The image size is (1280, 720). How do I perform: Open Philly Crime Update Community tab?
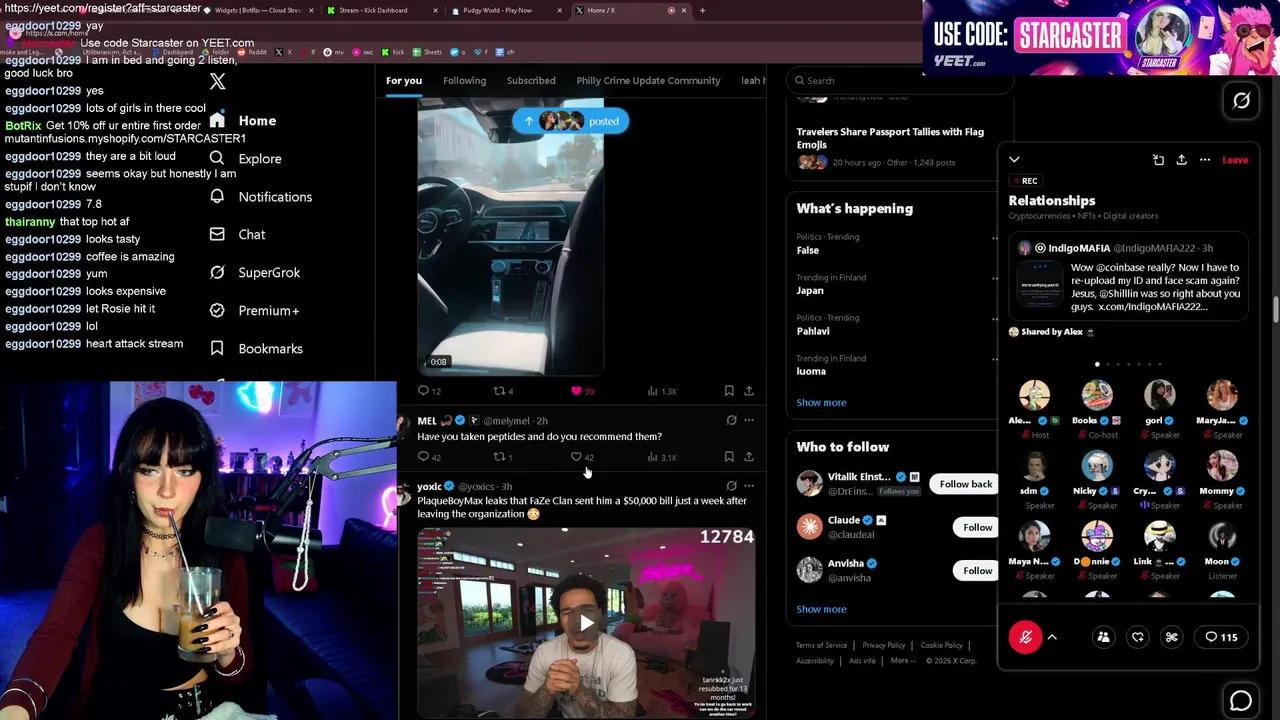pos(648,80)
